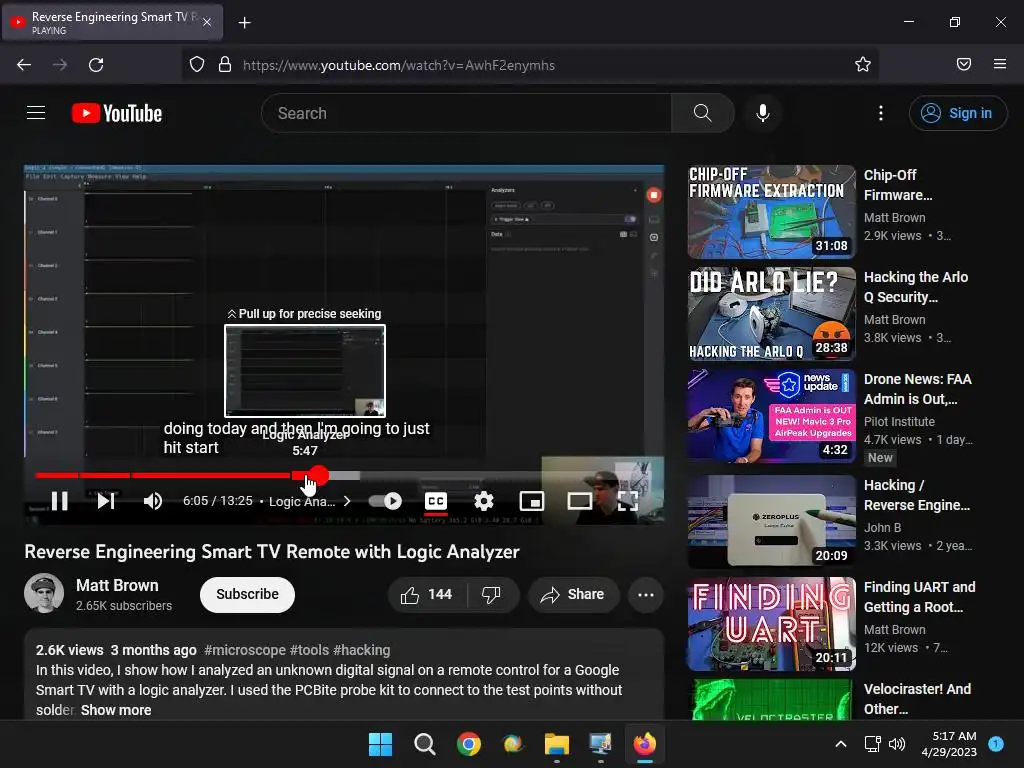Bookmark this page with star
Viewport: 1024px width, 768px height.
[x=863, y=65]
